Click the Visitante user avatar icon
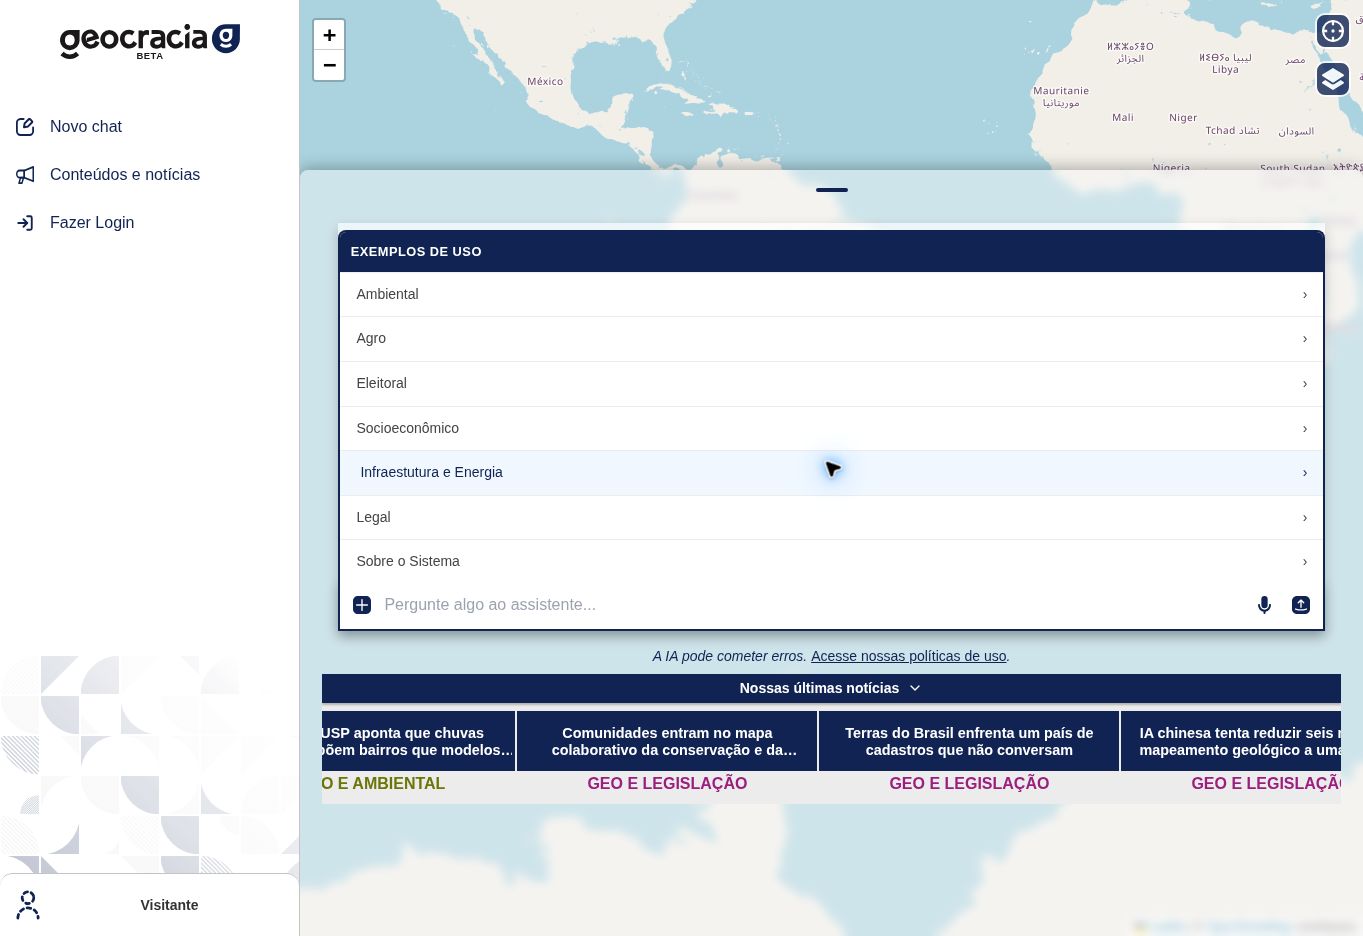The height and width of the screenshot is (936, 1363). click(x=28, y=905)
